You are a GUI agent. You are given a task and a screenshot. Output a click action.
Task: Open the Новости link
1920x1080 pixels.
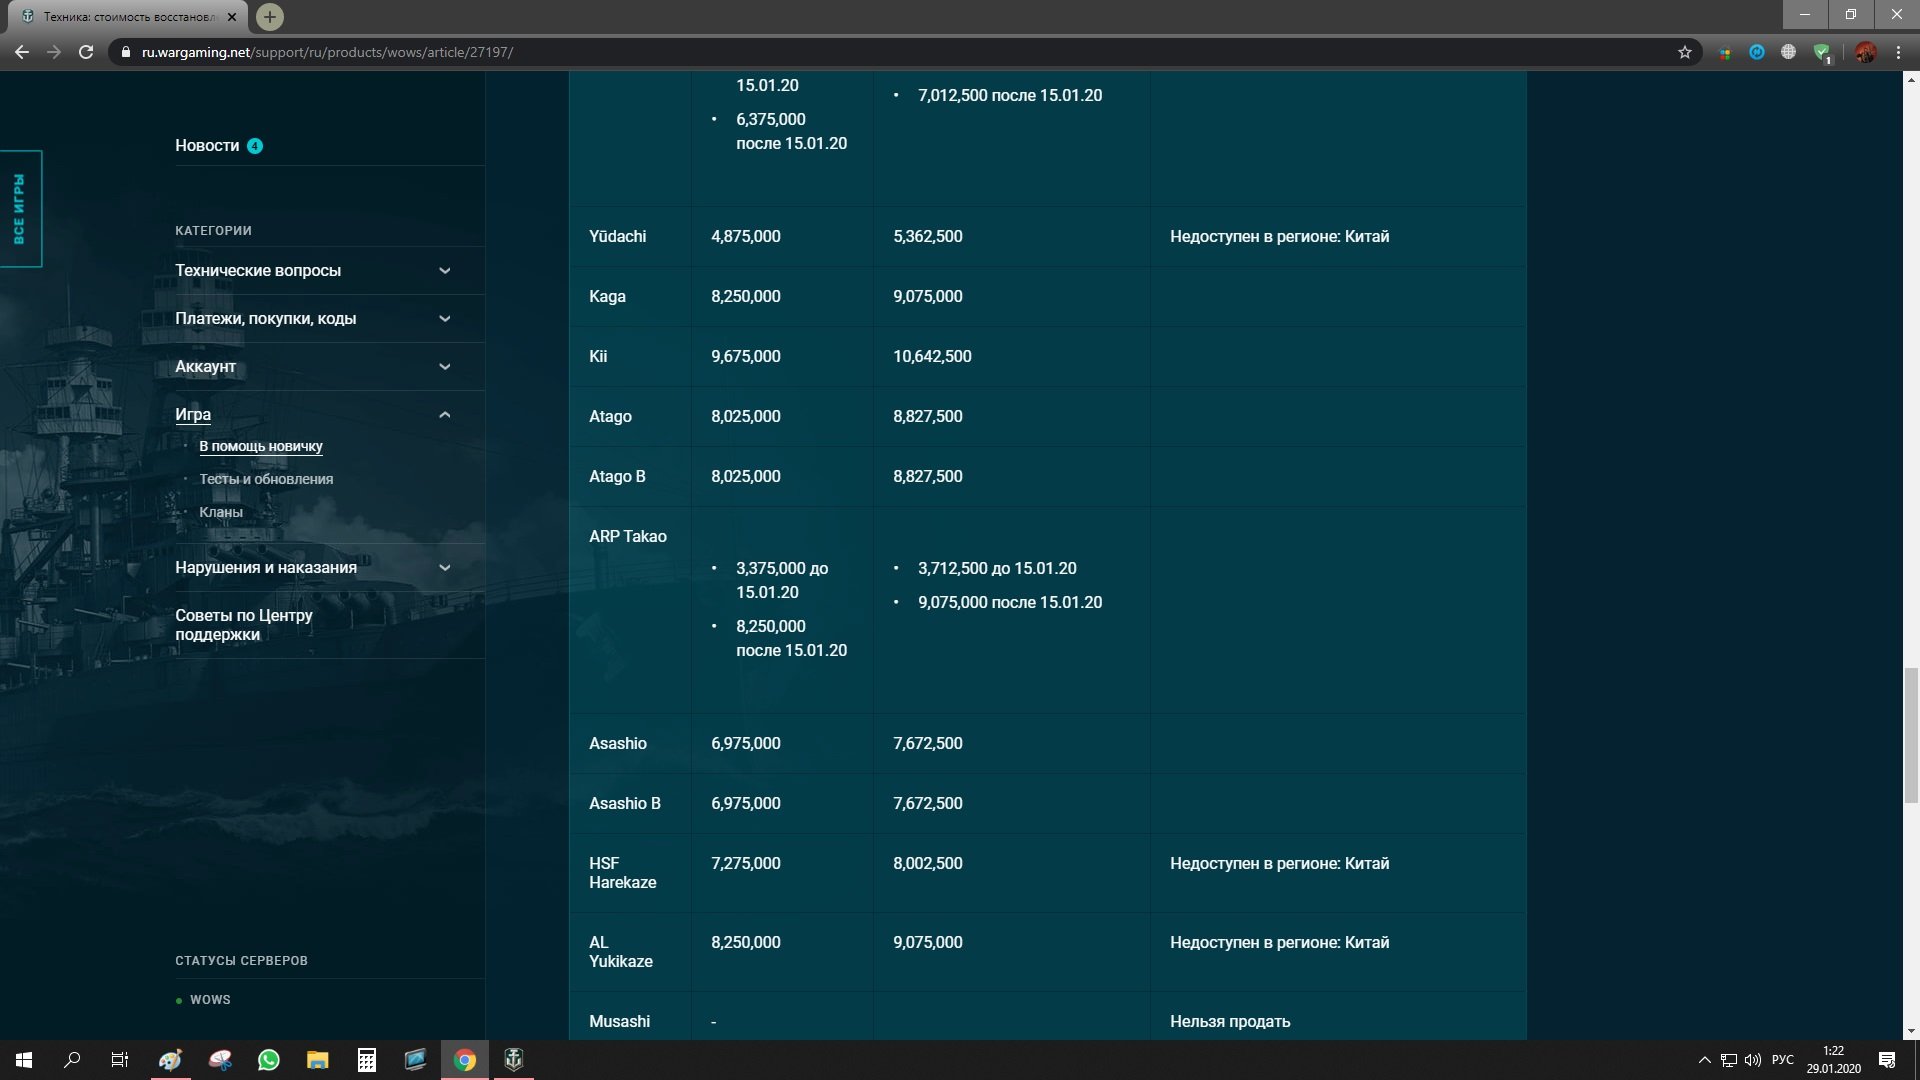click(x=207, y=146)
